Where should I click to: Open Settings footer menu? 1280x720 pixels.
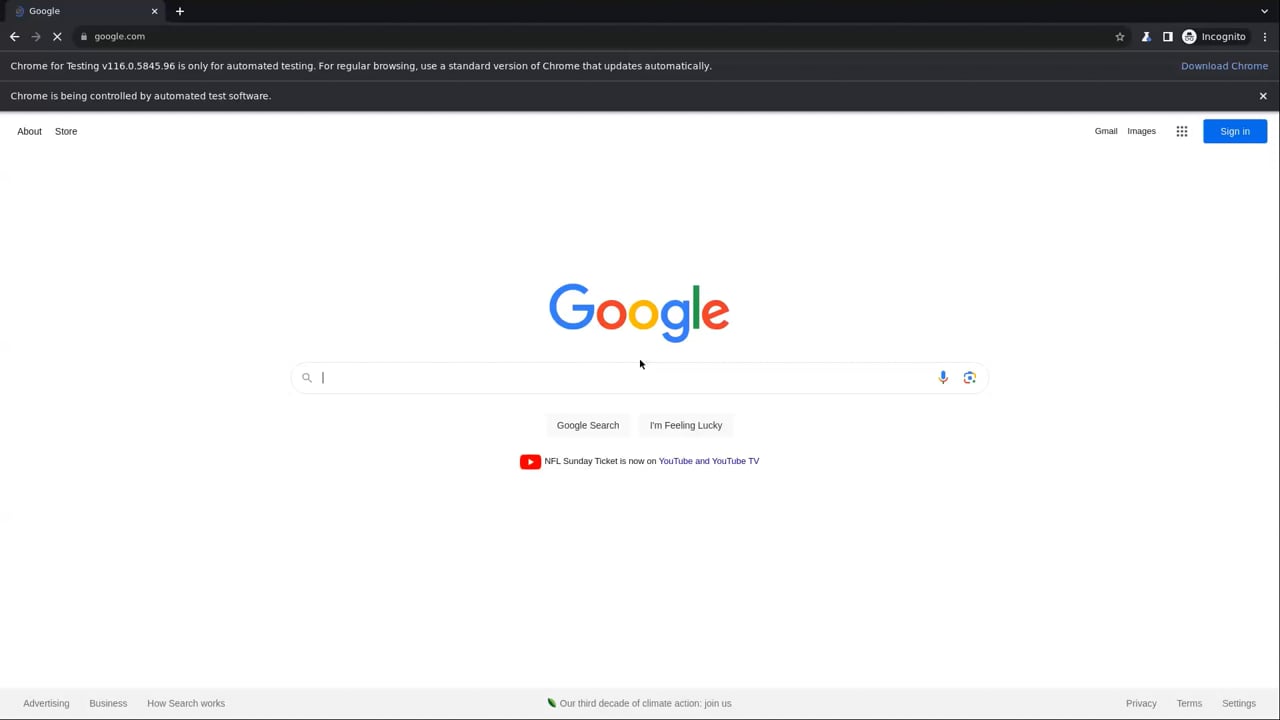[x=1239, y=703]
